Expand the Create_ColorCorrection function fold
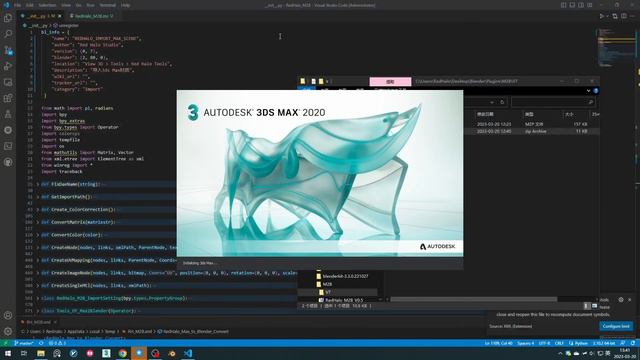The width and height of the screenshot is (640, 360). click(38, 209)
